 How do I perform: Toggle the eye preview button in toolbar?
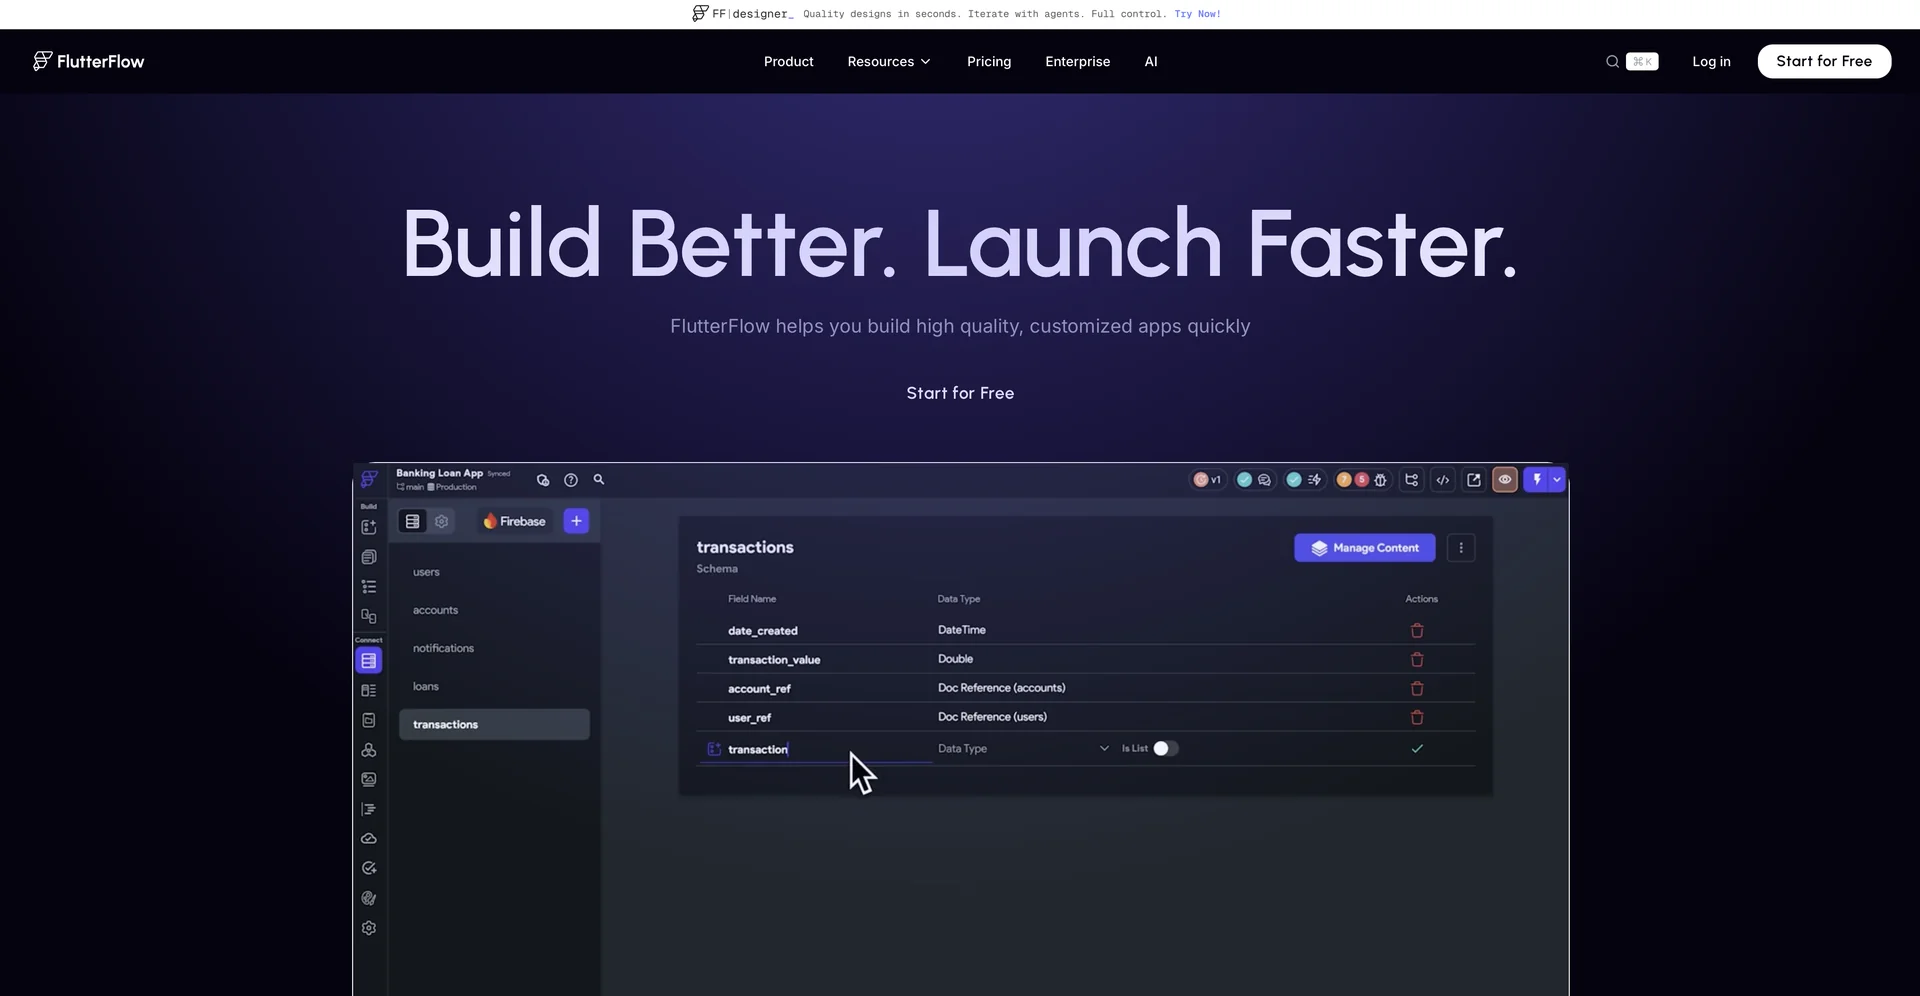coord(1505,480)
